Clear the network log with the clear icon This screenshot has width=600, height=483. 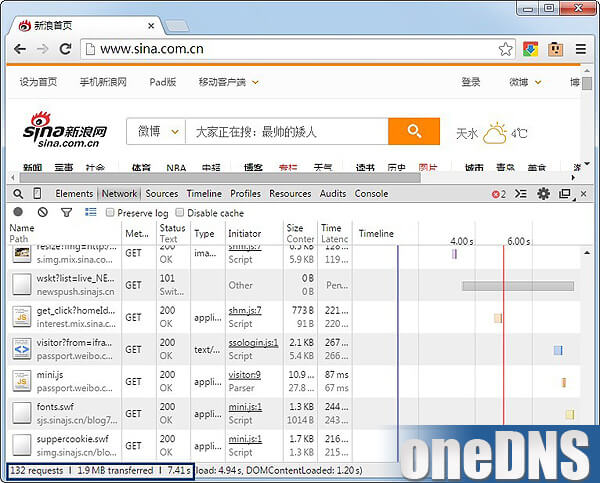pyautogui.click(x=42, y=212)
